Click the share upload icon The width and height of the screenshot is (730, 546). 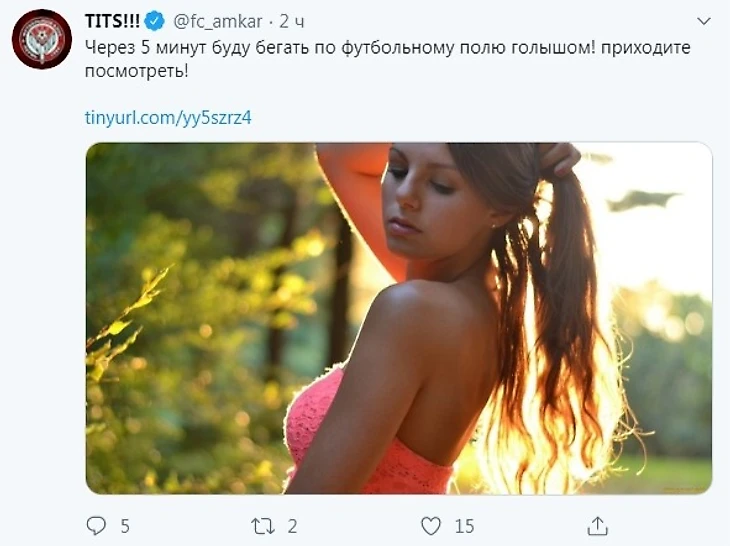point(597,525)
